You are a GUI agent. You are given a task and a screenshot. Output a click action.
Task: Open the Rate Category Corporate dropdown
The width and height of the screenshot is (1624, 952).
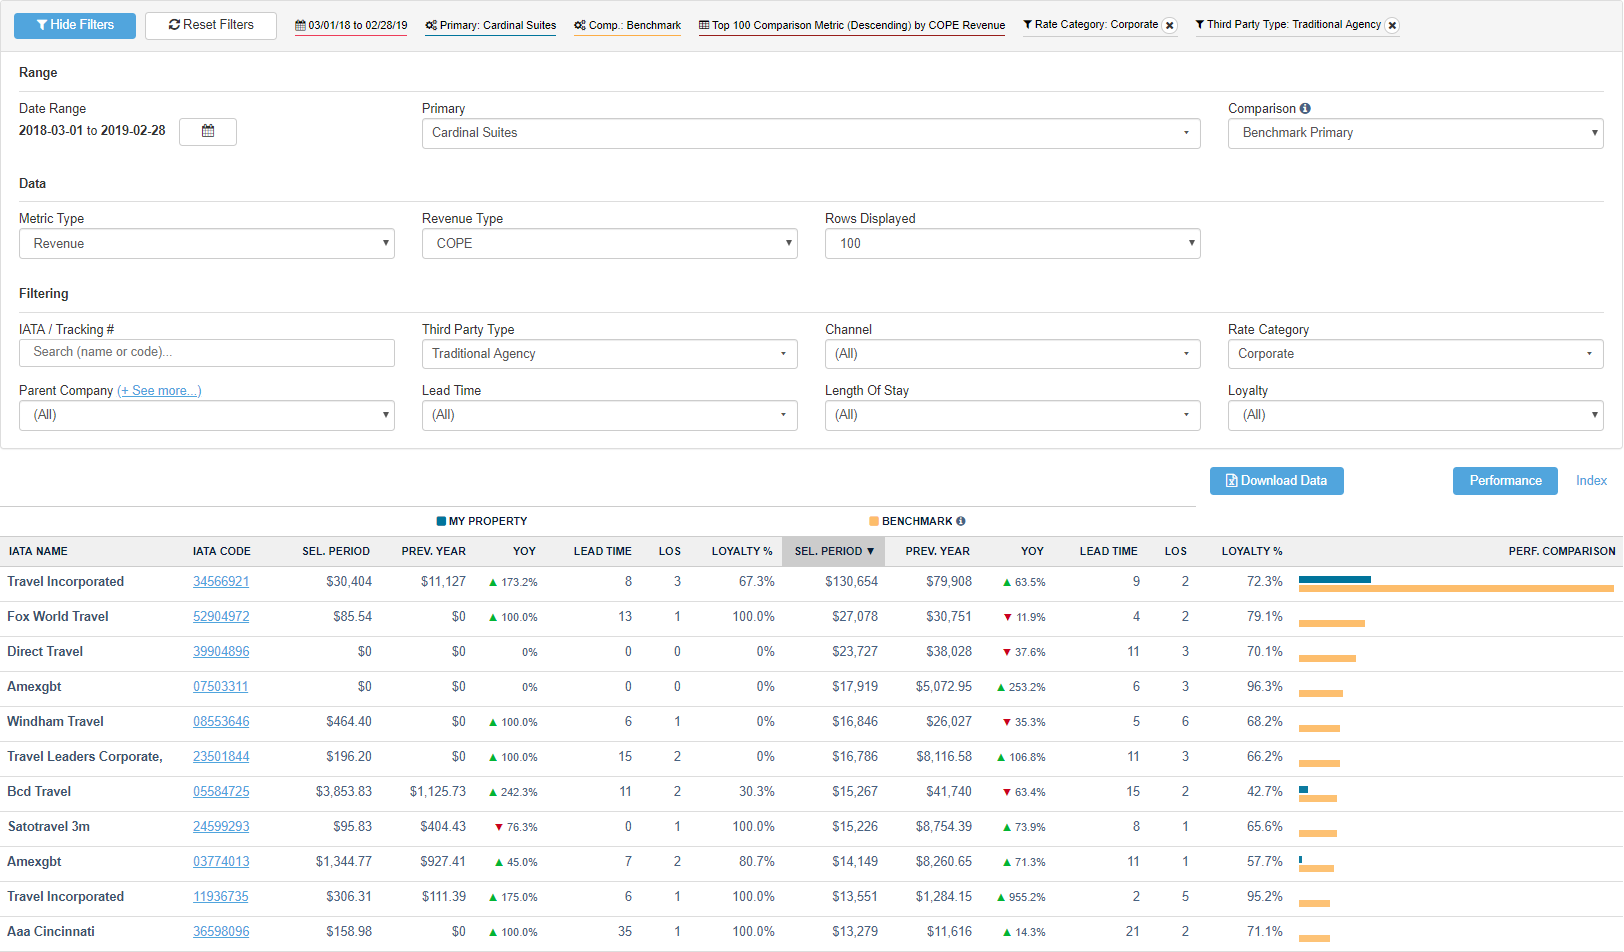(1415, 354)
